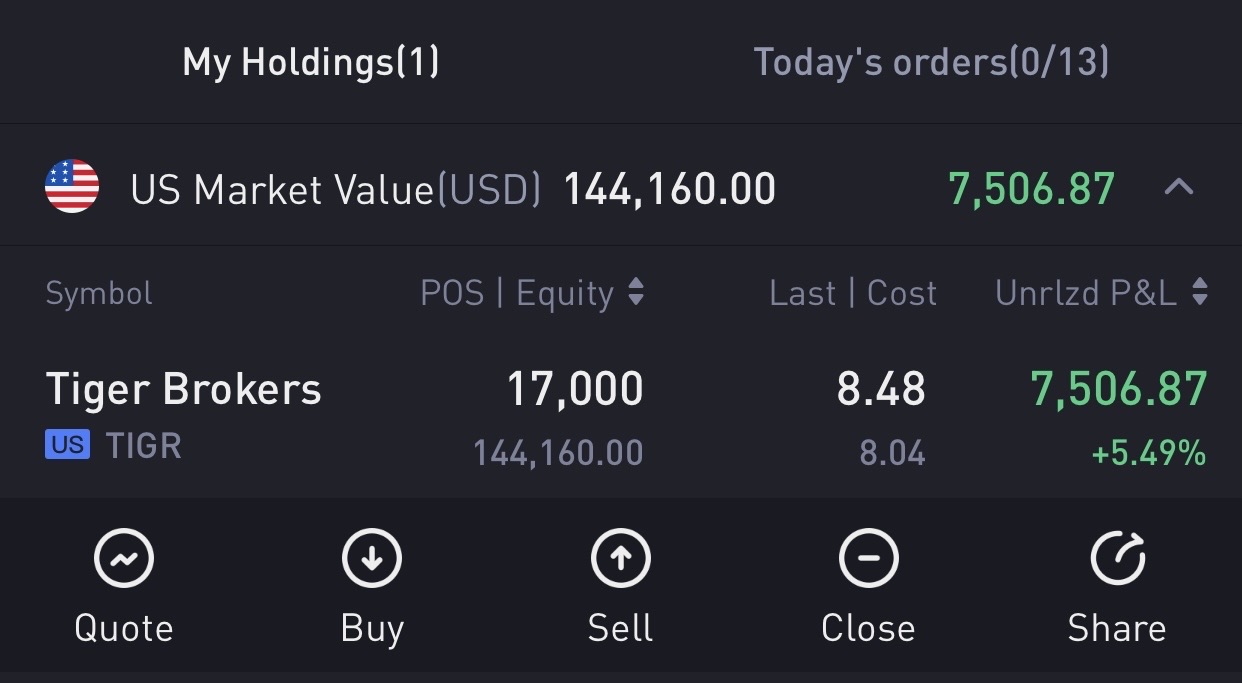Tap the Share arrow icon
This screenshot has width=1242, height=683.
pos(1117,558)
